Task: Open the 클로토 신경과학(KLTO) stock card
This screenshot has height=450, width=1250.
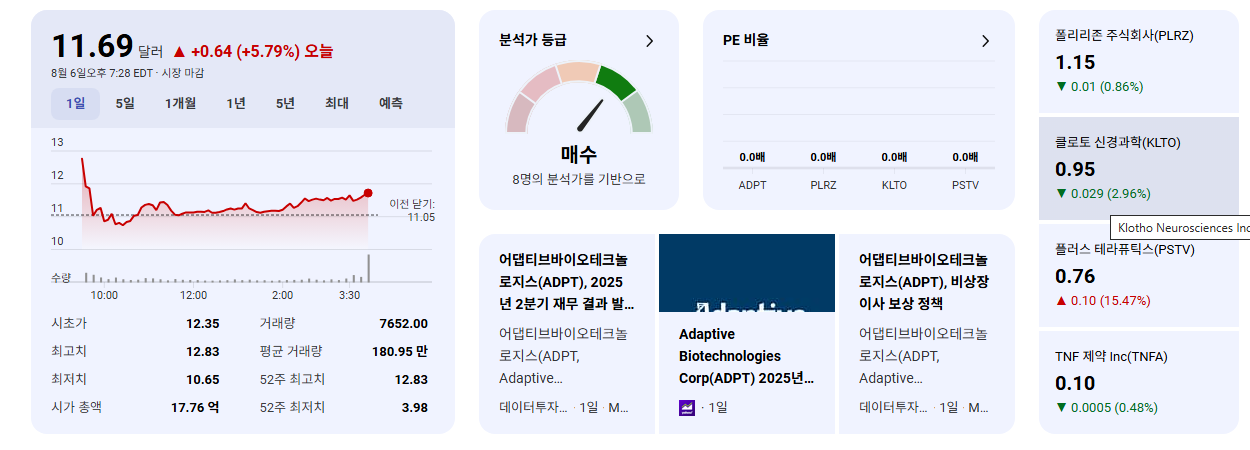Action: [x=1139, y=168]
